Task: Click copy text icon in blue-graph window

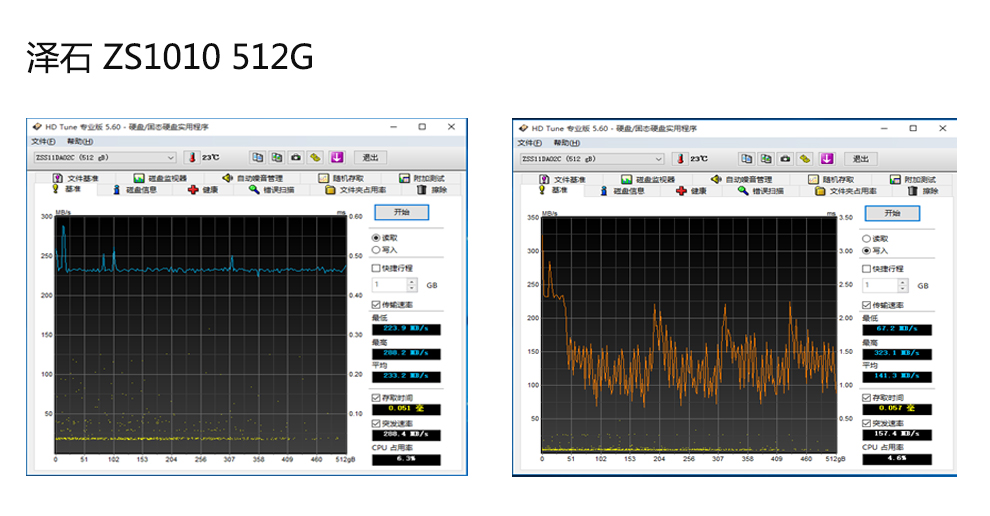Action: [x=257, y=157]
